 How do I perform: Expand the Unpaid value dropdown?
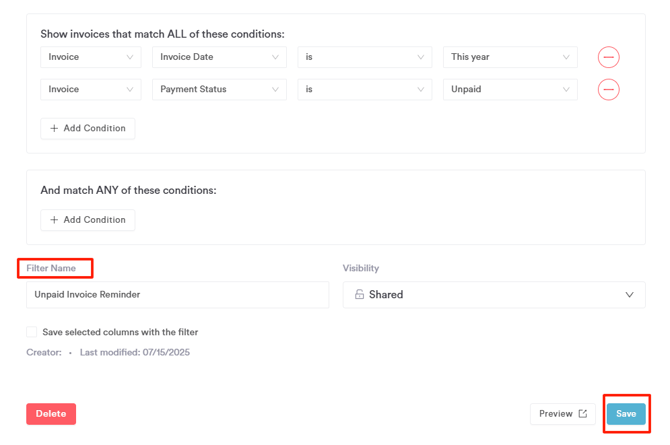510,89
